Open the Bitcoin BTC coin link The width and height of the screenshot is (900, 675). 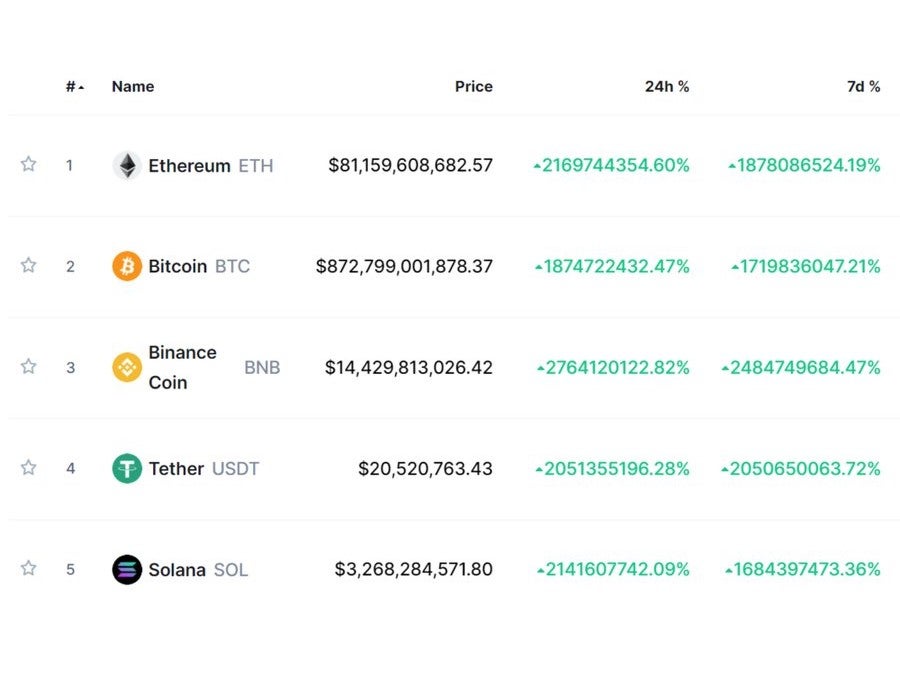[199, 267]
